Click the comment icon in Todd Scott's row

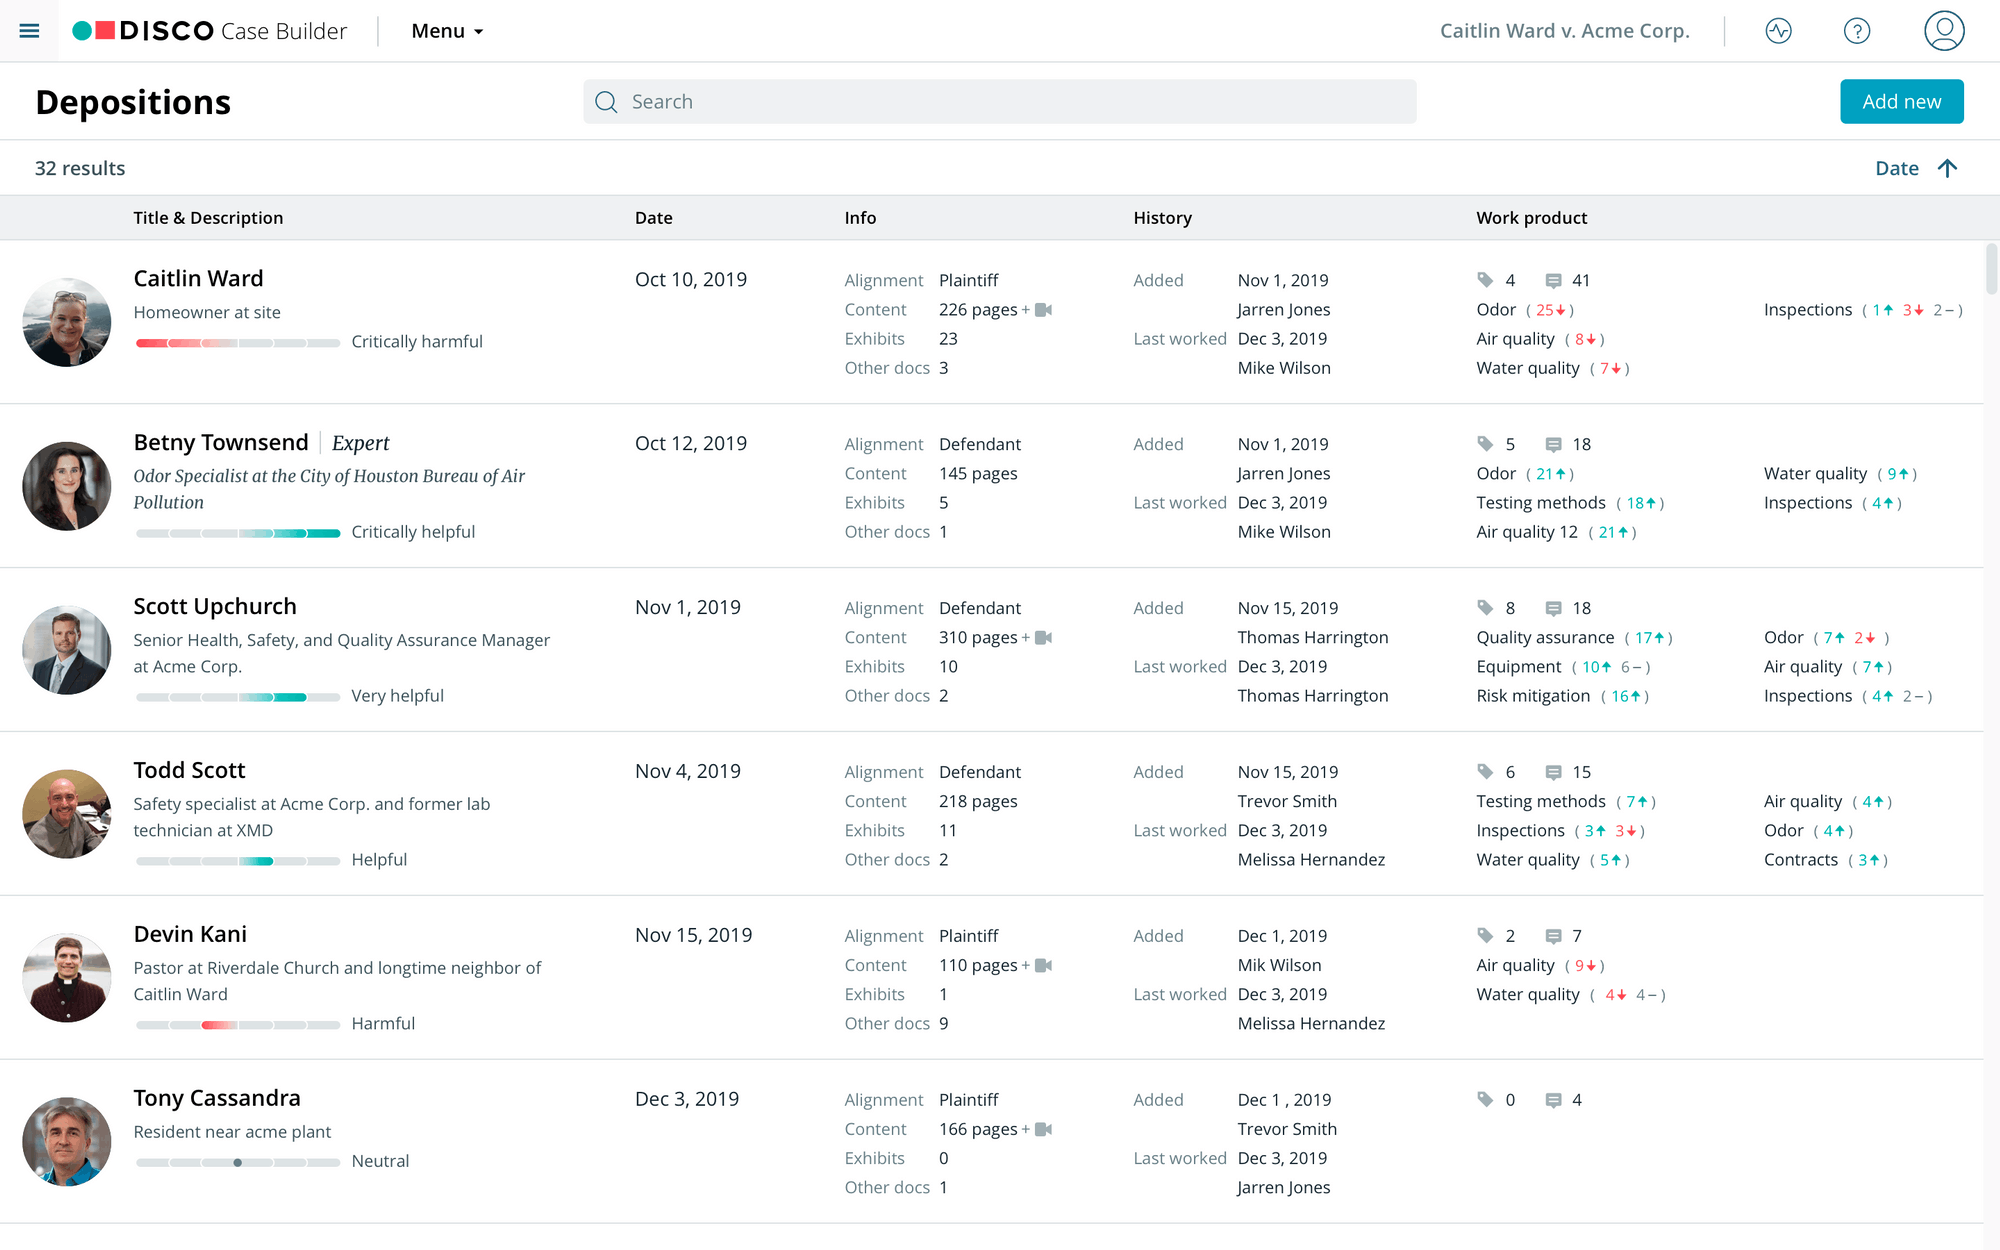[1553, 772]
